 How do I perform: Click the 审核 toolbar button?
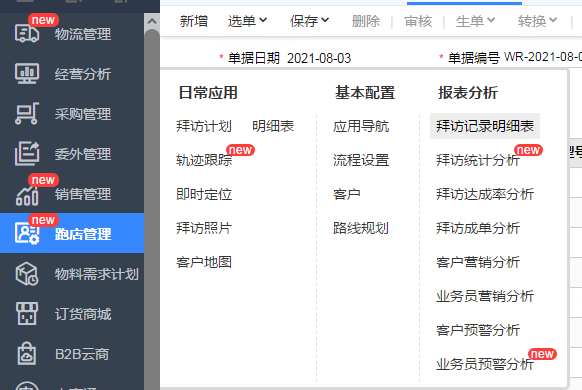[418, 21]
